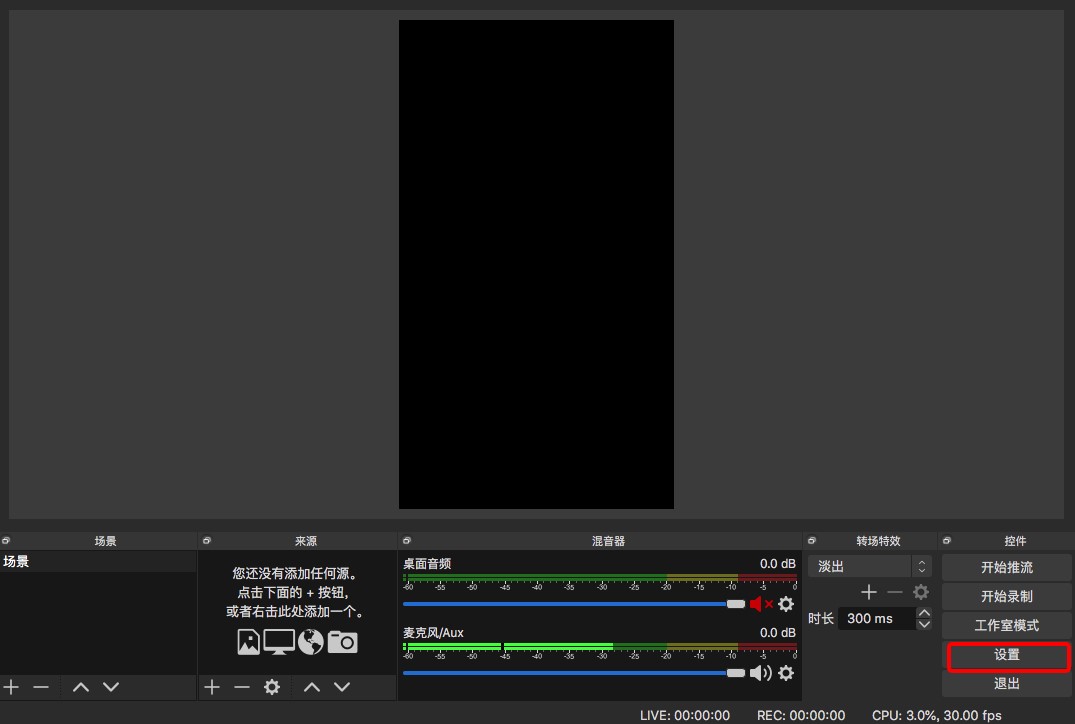Adjust 桌面音频 volume slider
This screenshot has width=1075, height=724.
(574, 604)
